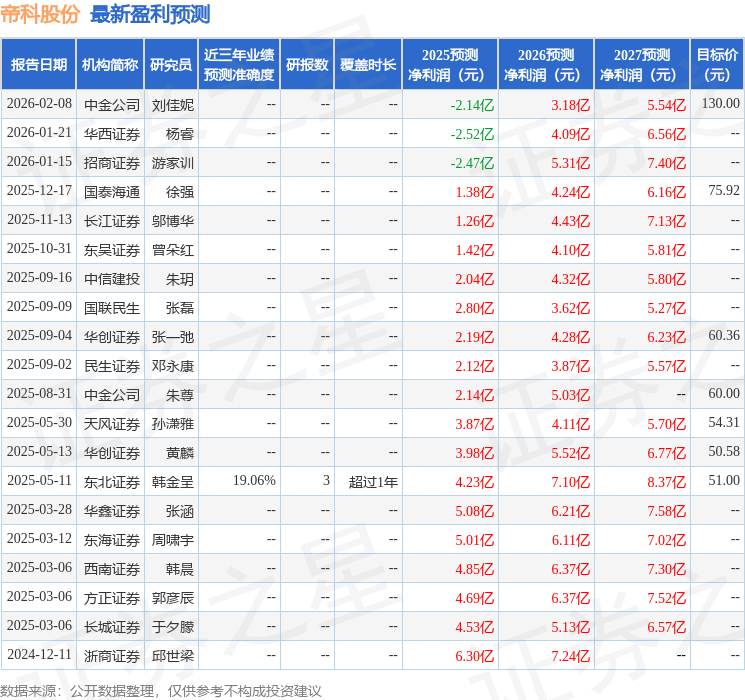Viewport: 745px width, 700px height.
Task: Click 近三年业绩预测准确度 column header
Action: (238, 64)
